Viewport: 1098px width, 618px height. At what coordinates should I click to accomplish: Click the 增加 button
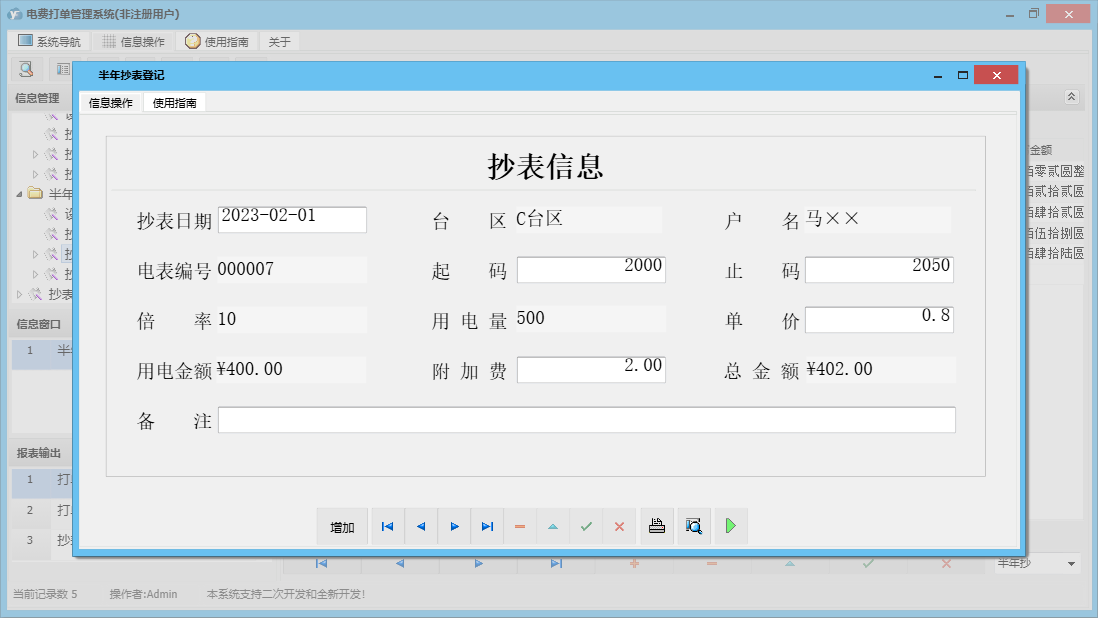(x=341, y=526)
